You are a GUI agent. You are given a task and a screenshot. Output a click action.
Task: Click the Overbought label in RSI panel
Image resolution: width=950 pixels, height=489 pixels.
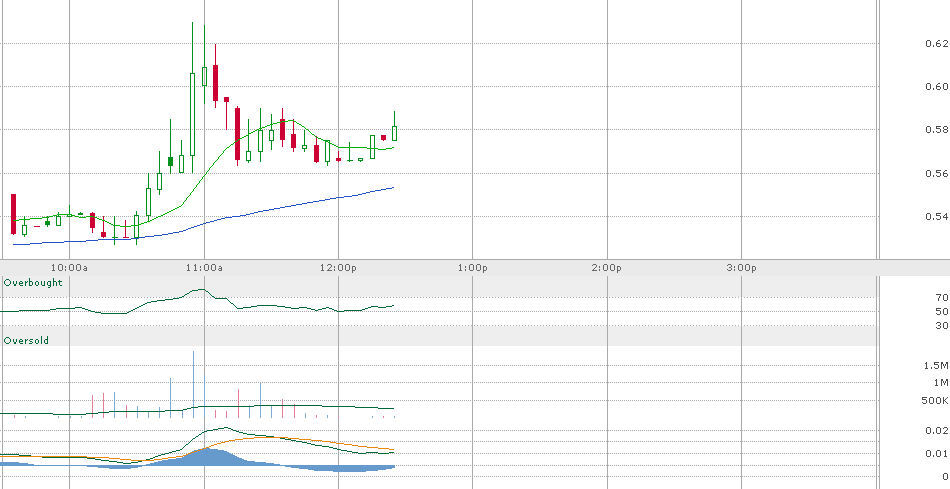33,282
